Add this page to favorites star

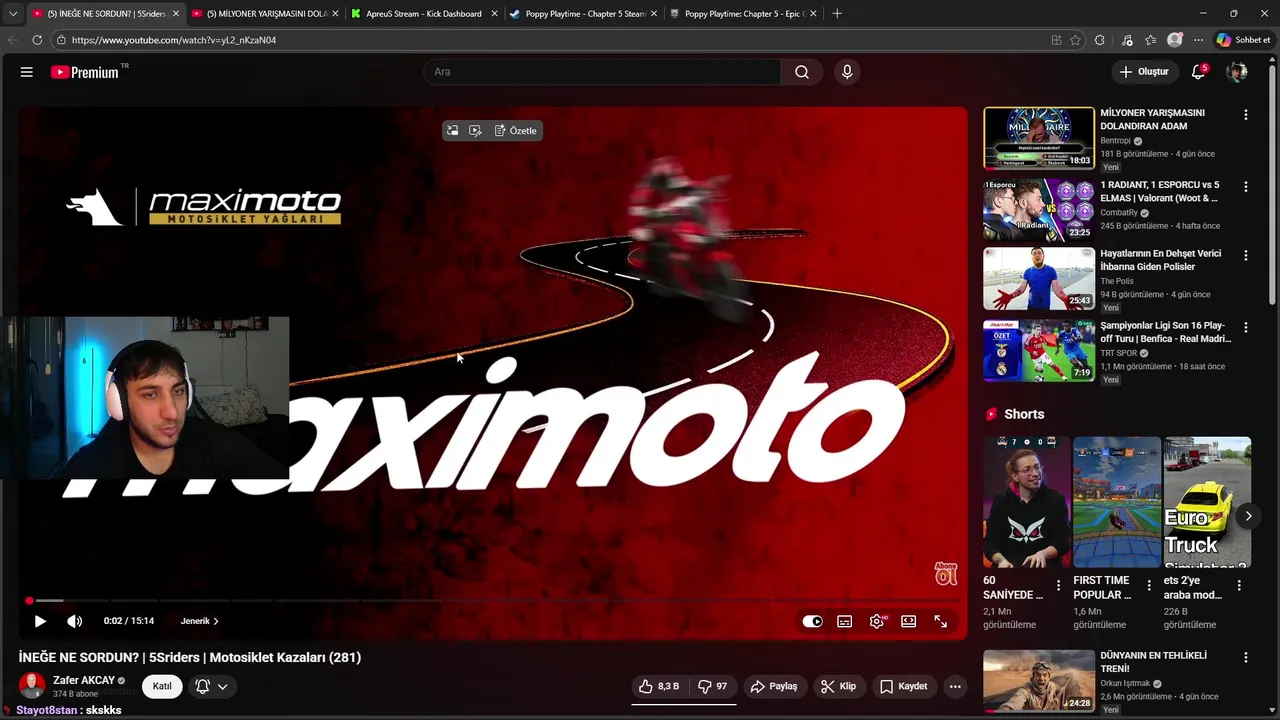coord(1076,40)
